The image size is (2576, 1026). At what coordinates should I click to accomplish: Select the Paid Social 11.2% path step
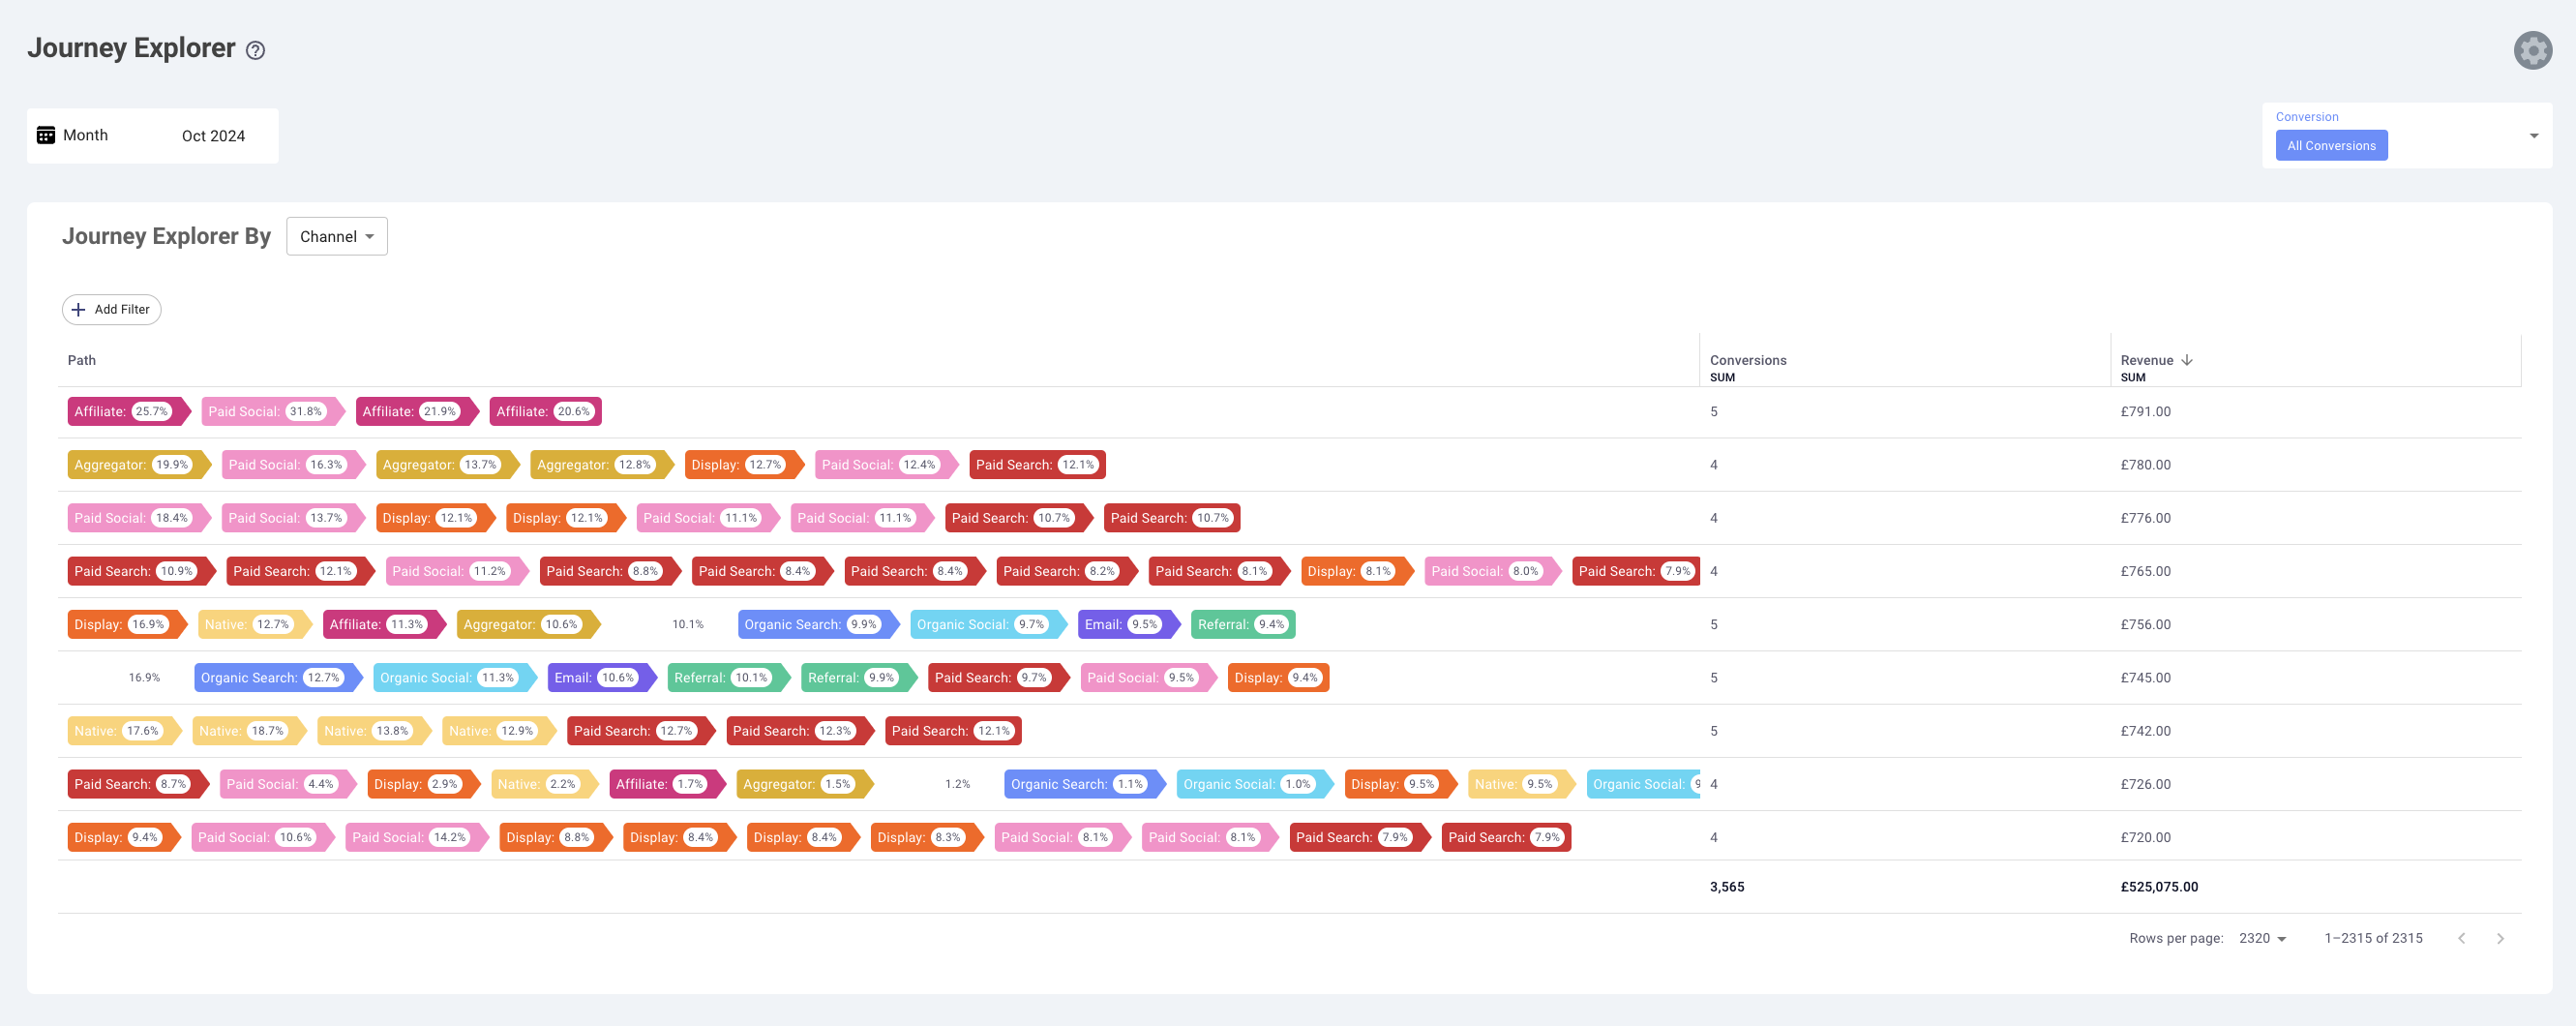pos(457,571)
